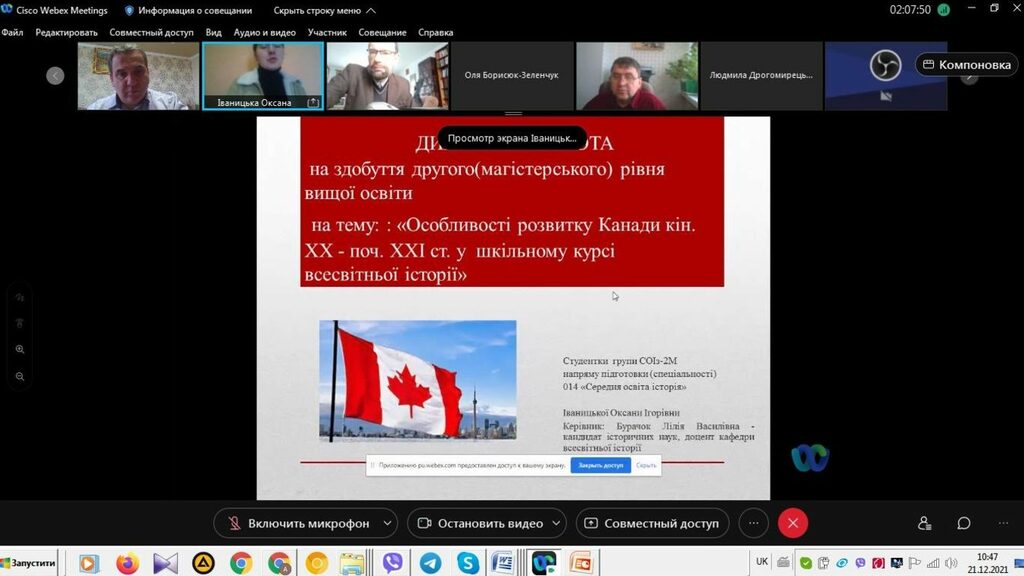Screen dimensions: 1024x576
Task: Open Skype from the taskbar
Action: point(467,563)
